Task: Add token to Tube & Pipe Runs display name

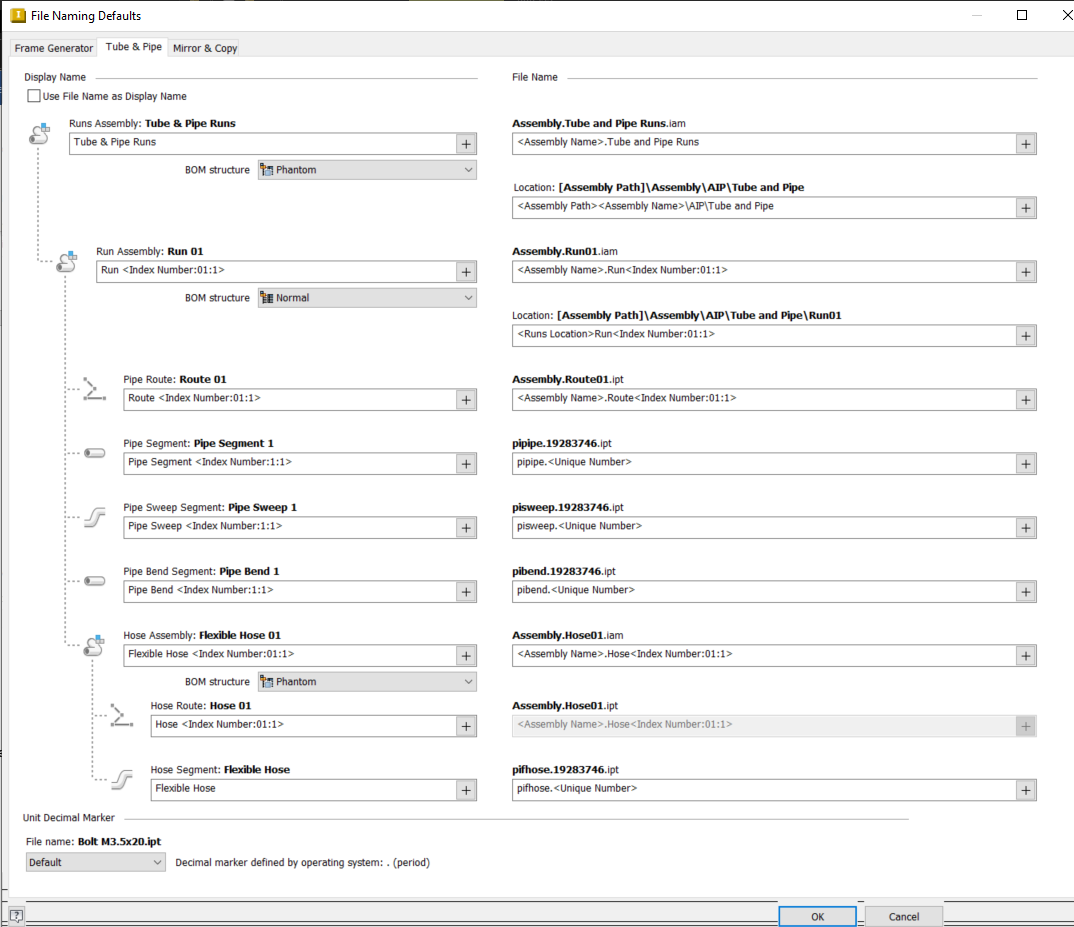Action: coord(466,144)
